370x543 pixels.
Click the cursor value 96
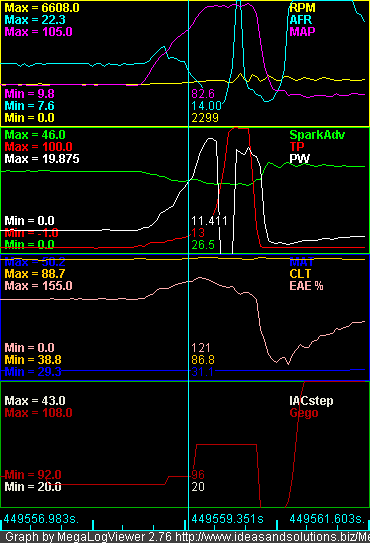[x=198, y=474]
